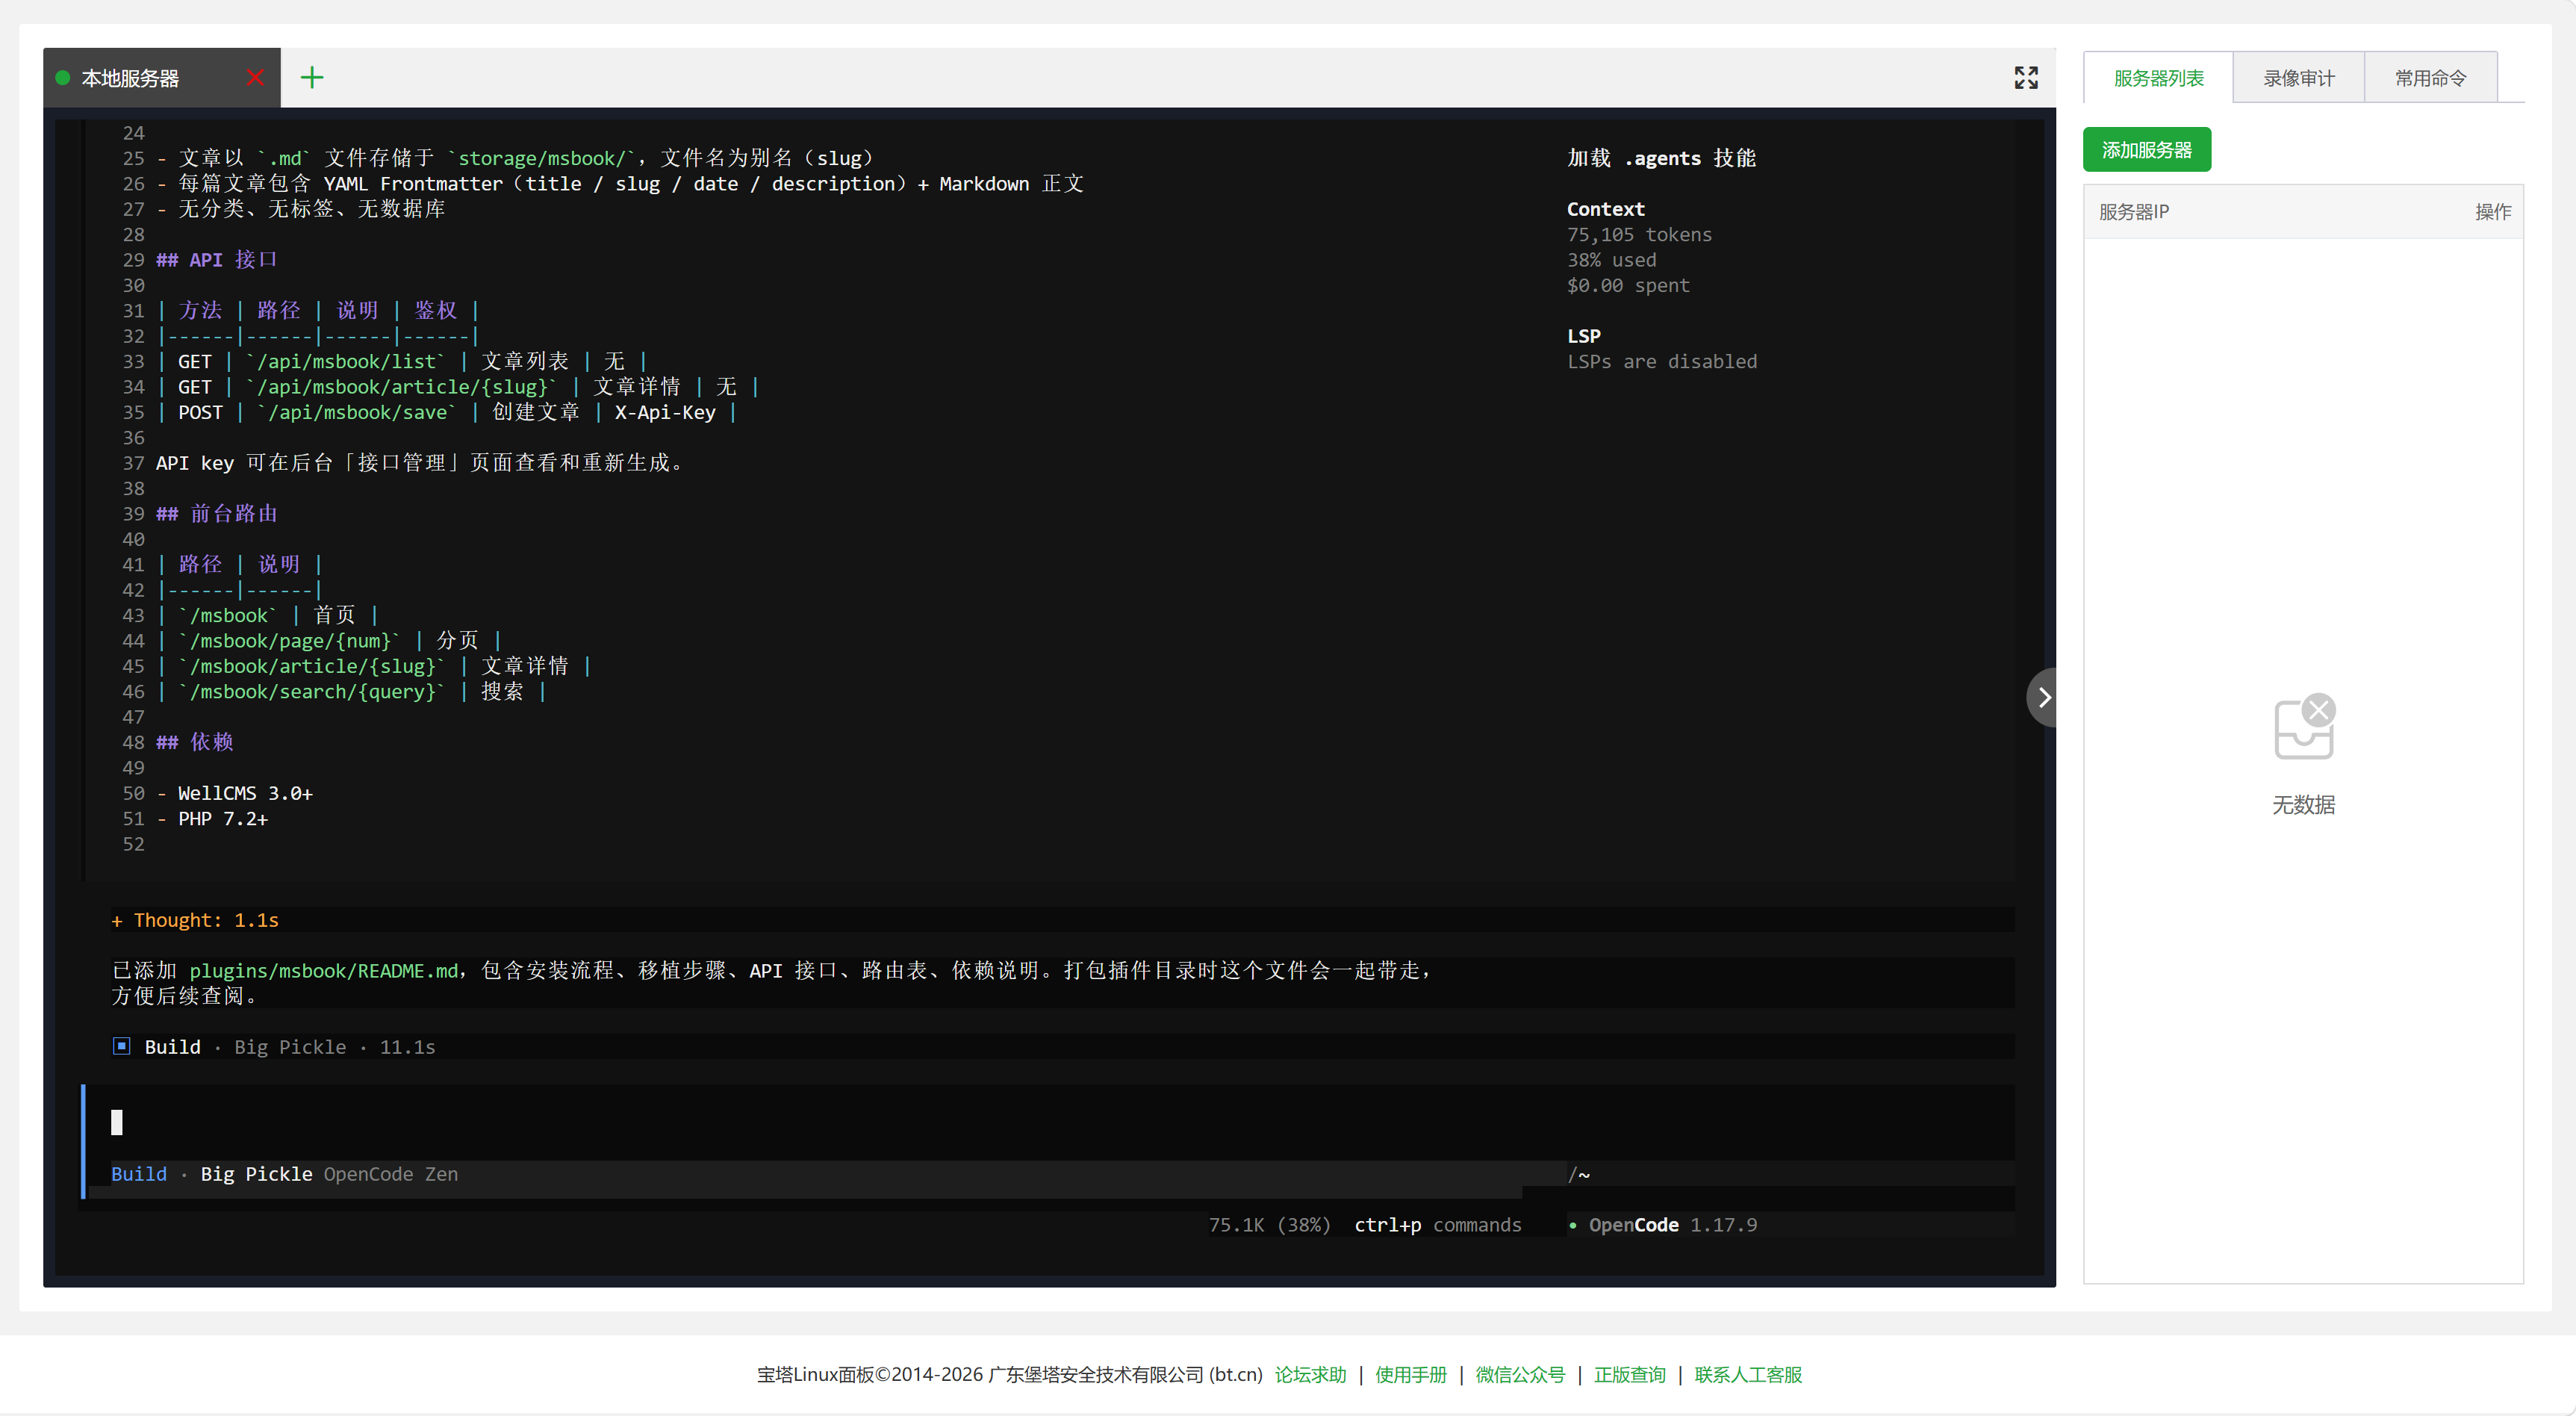Click the 'Context' sidebar heading
The width and height of the screenshot is (2576, 1416).
(1606, 209)
